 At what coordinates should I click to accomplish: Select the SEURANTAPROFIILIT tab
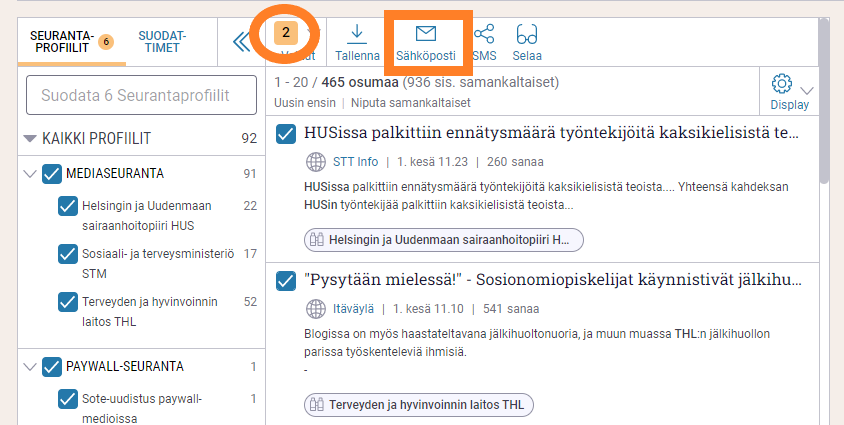[62, 41]
